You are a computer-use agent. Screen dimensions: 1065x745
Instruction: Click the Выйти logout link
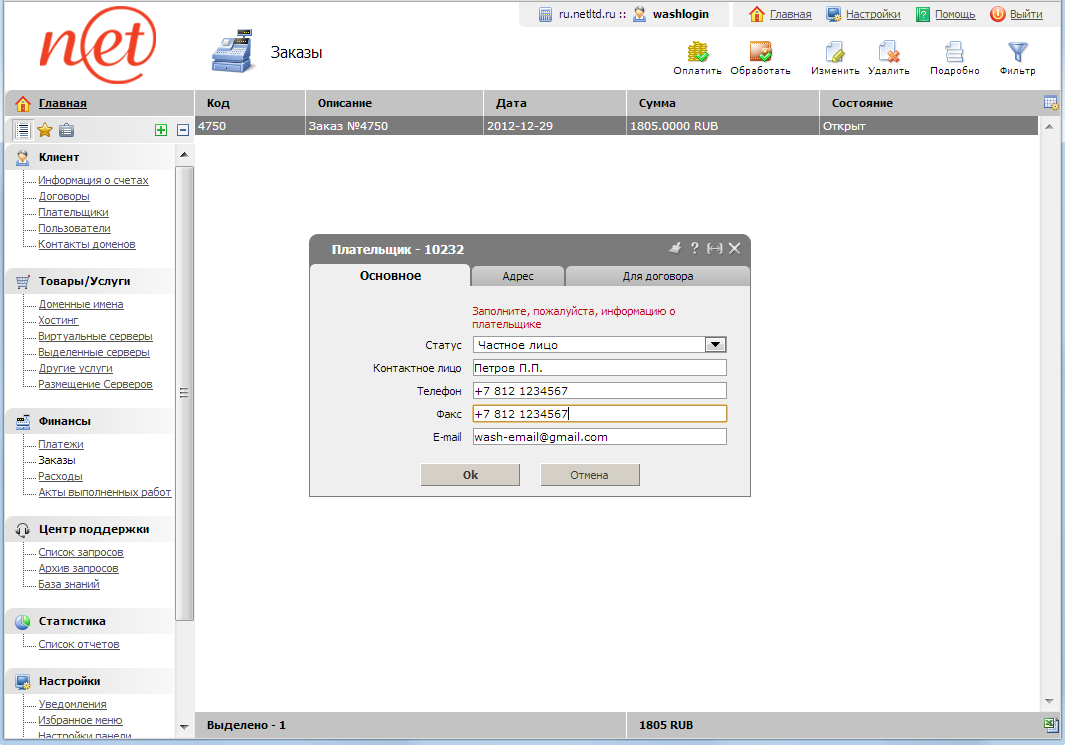coord(1025,14)
